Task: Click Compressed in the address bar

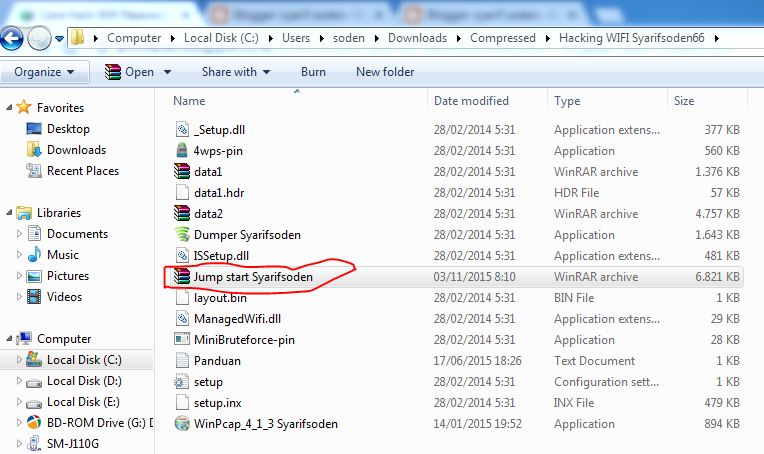Action: (503, 38)
